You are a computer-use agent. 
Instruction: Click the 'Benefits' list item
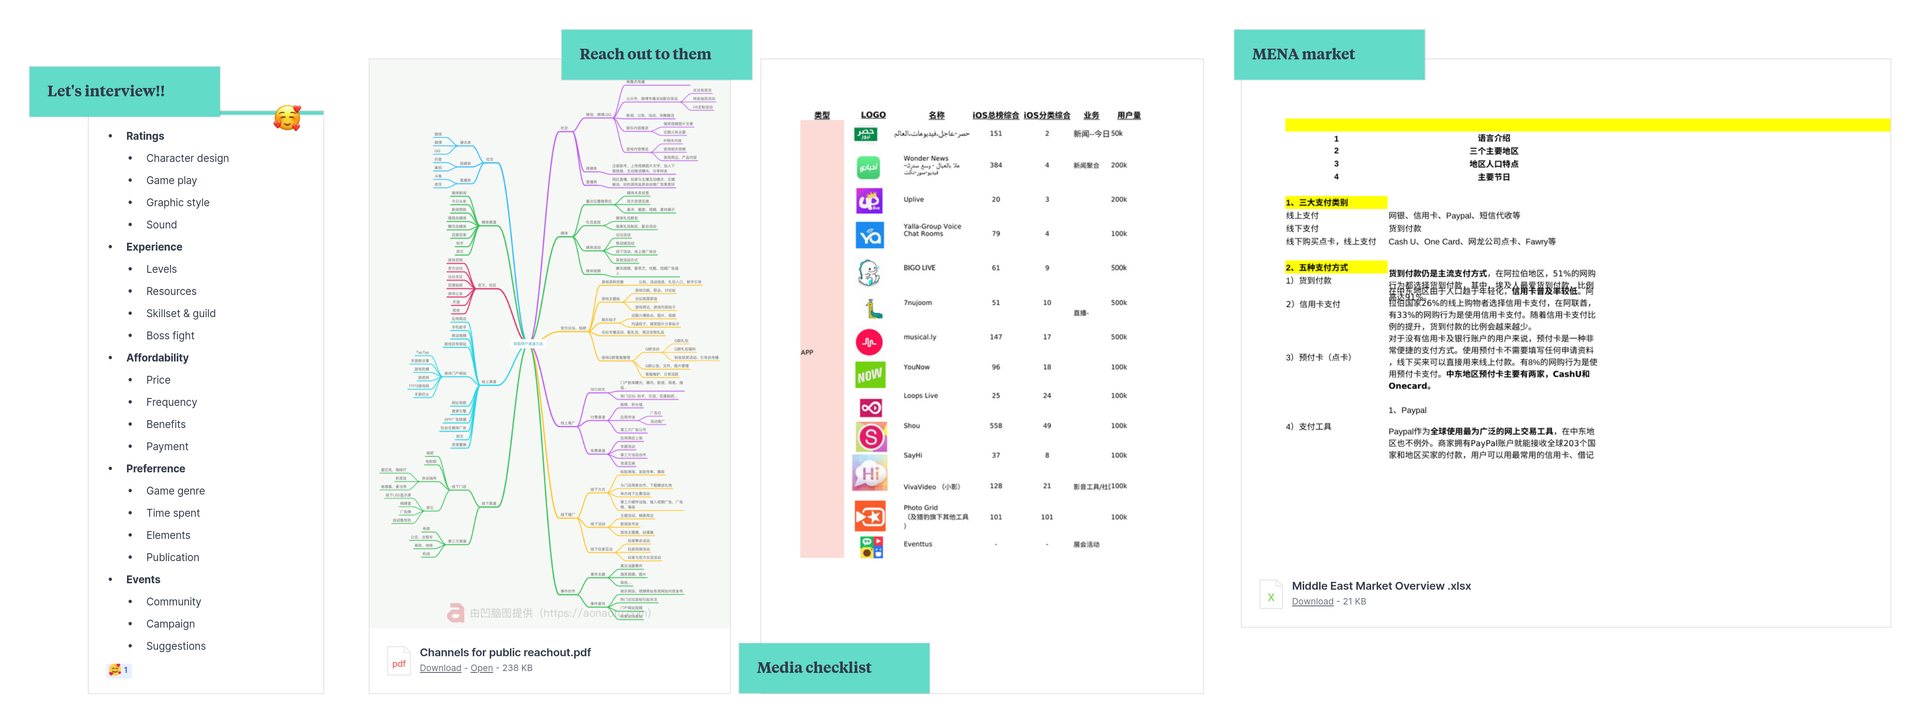(x=166, y=424)
